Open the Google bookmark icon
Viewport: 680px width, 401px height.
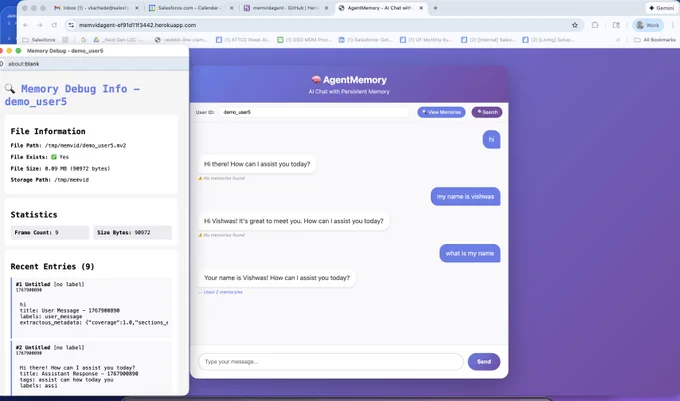pyautogui.click(x=83, y=40)
